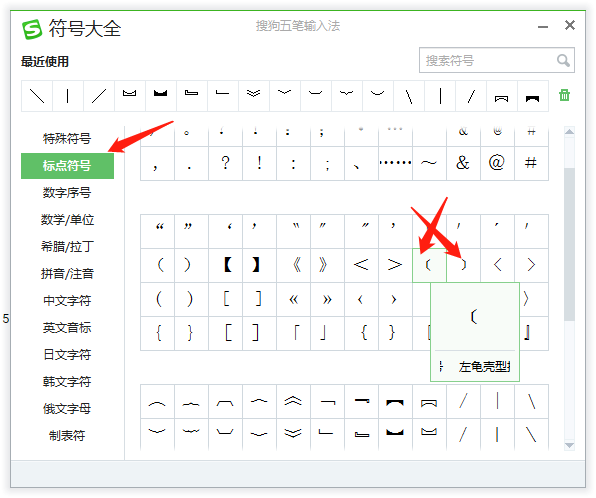The height and width of the screenshot is (498, 596).
Task: Insert the 「 left corner bracket
Action: click(293, 333)
